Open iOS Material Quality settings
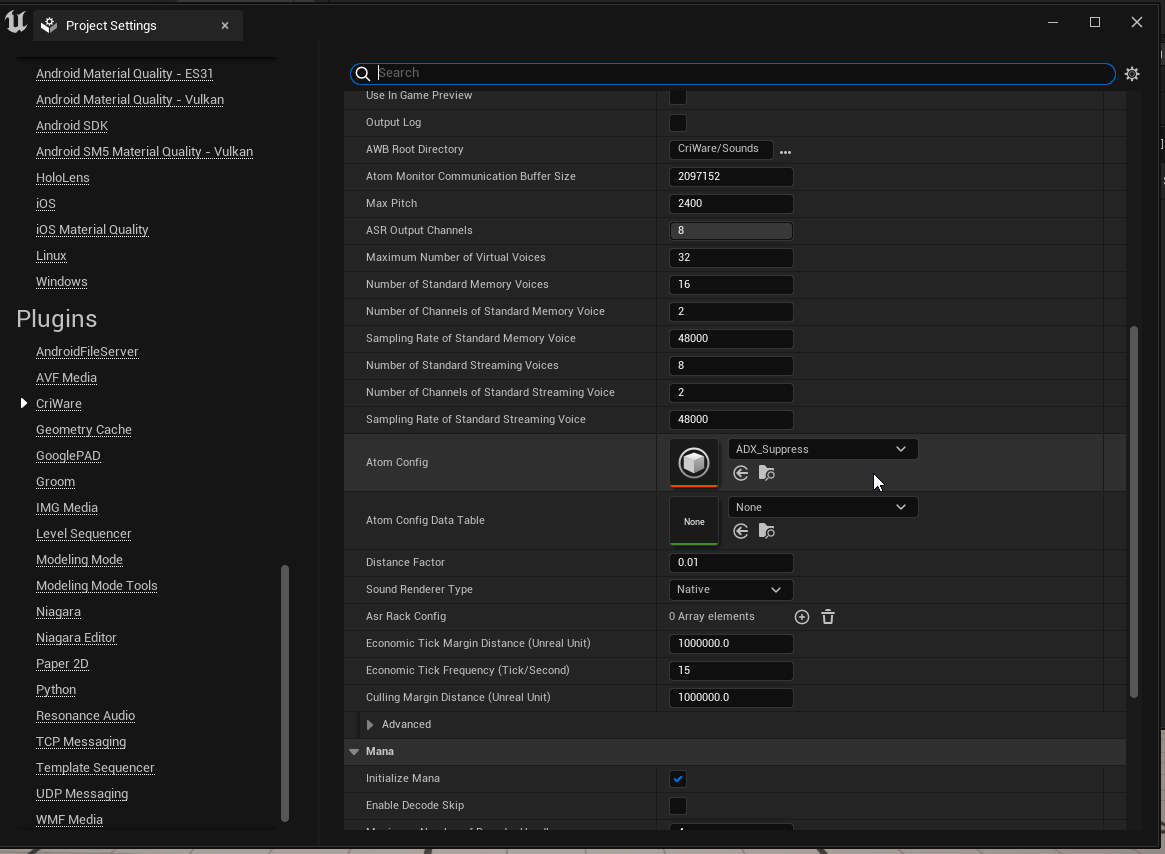Image resolution: width=1165 pixels, height=854 pixels. click(92, 230)
